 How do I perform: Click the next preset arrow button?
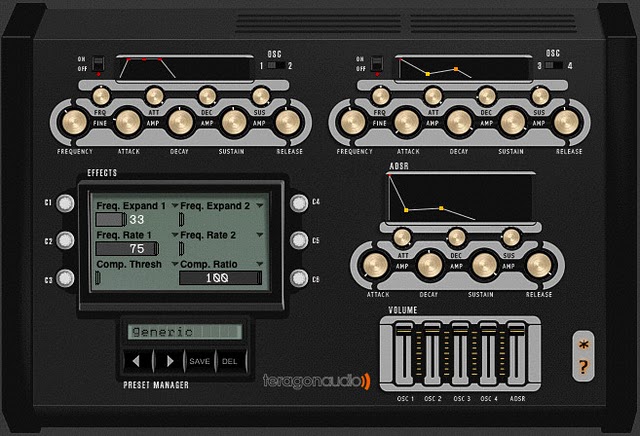click(170, 360)
